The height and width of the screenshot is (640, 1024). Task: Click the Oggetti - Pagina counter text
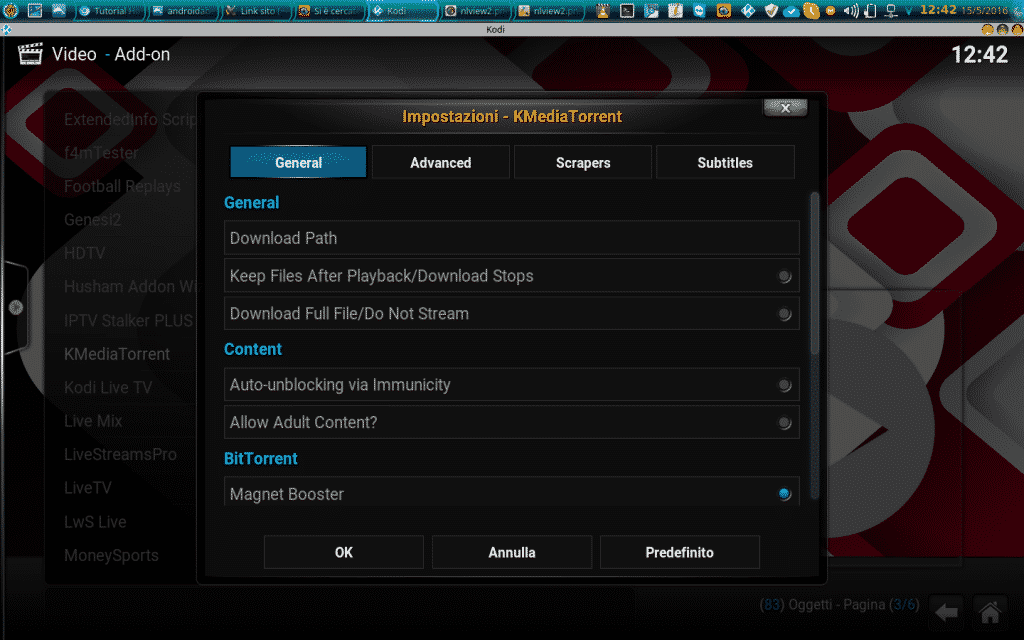click(x=839, y=605)
